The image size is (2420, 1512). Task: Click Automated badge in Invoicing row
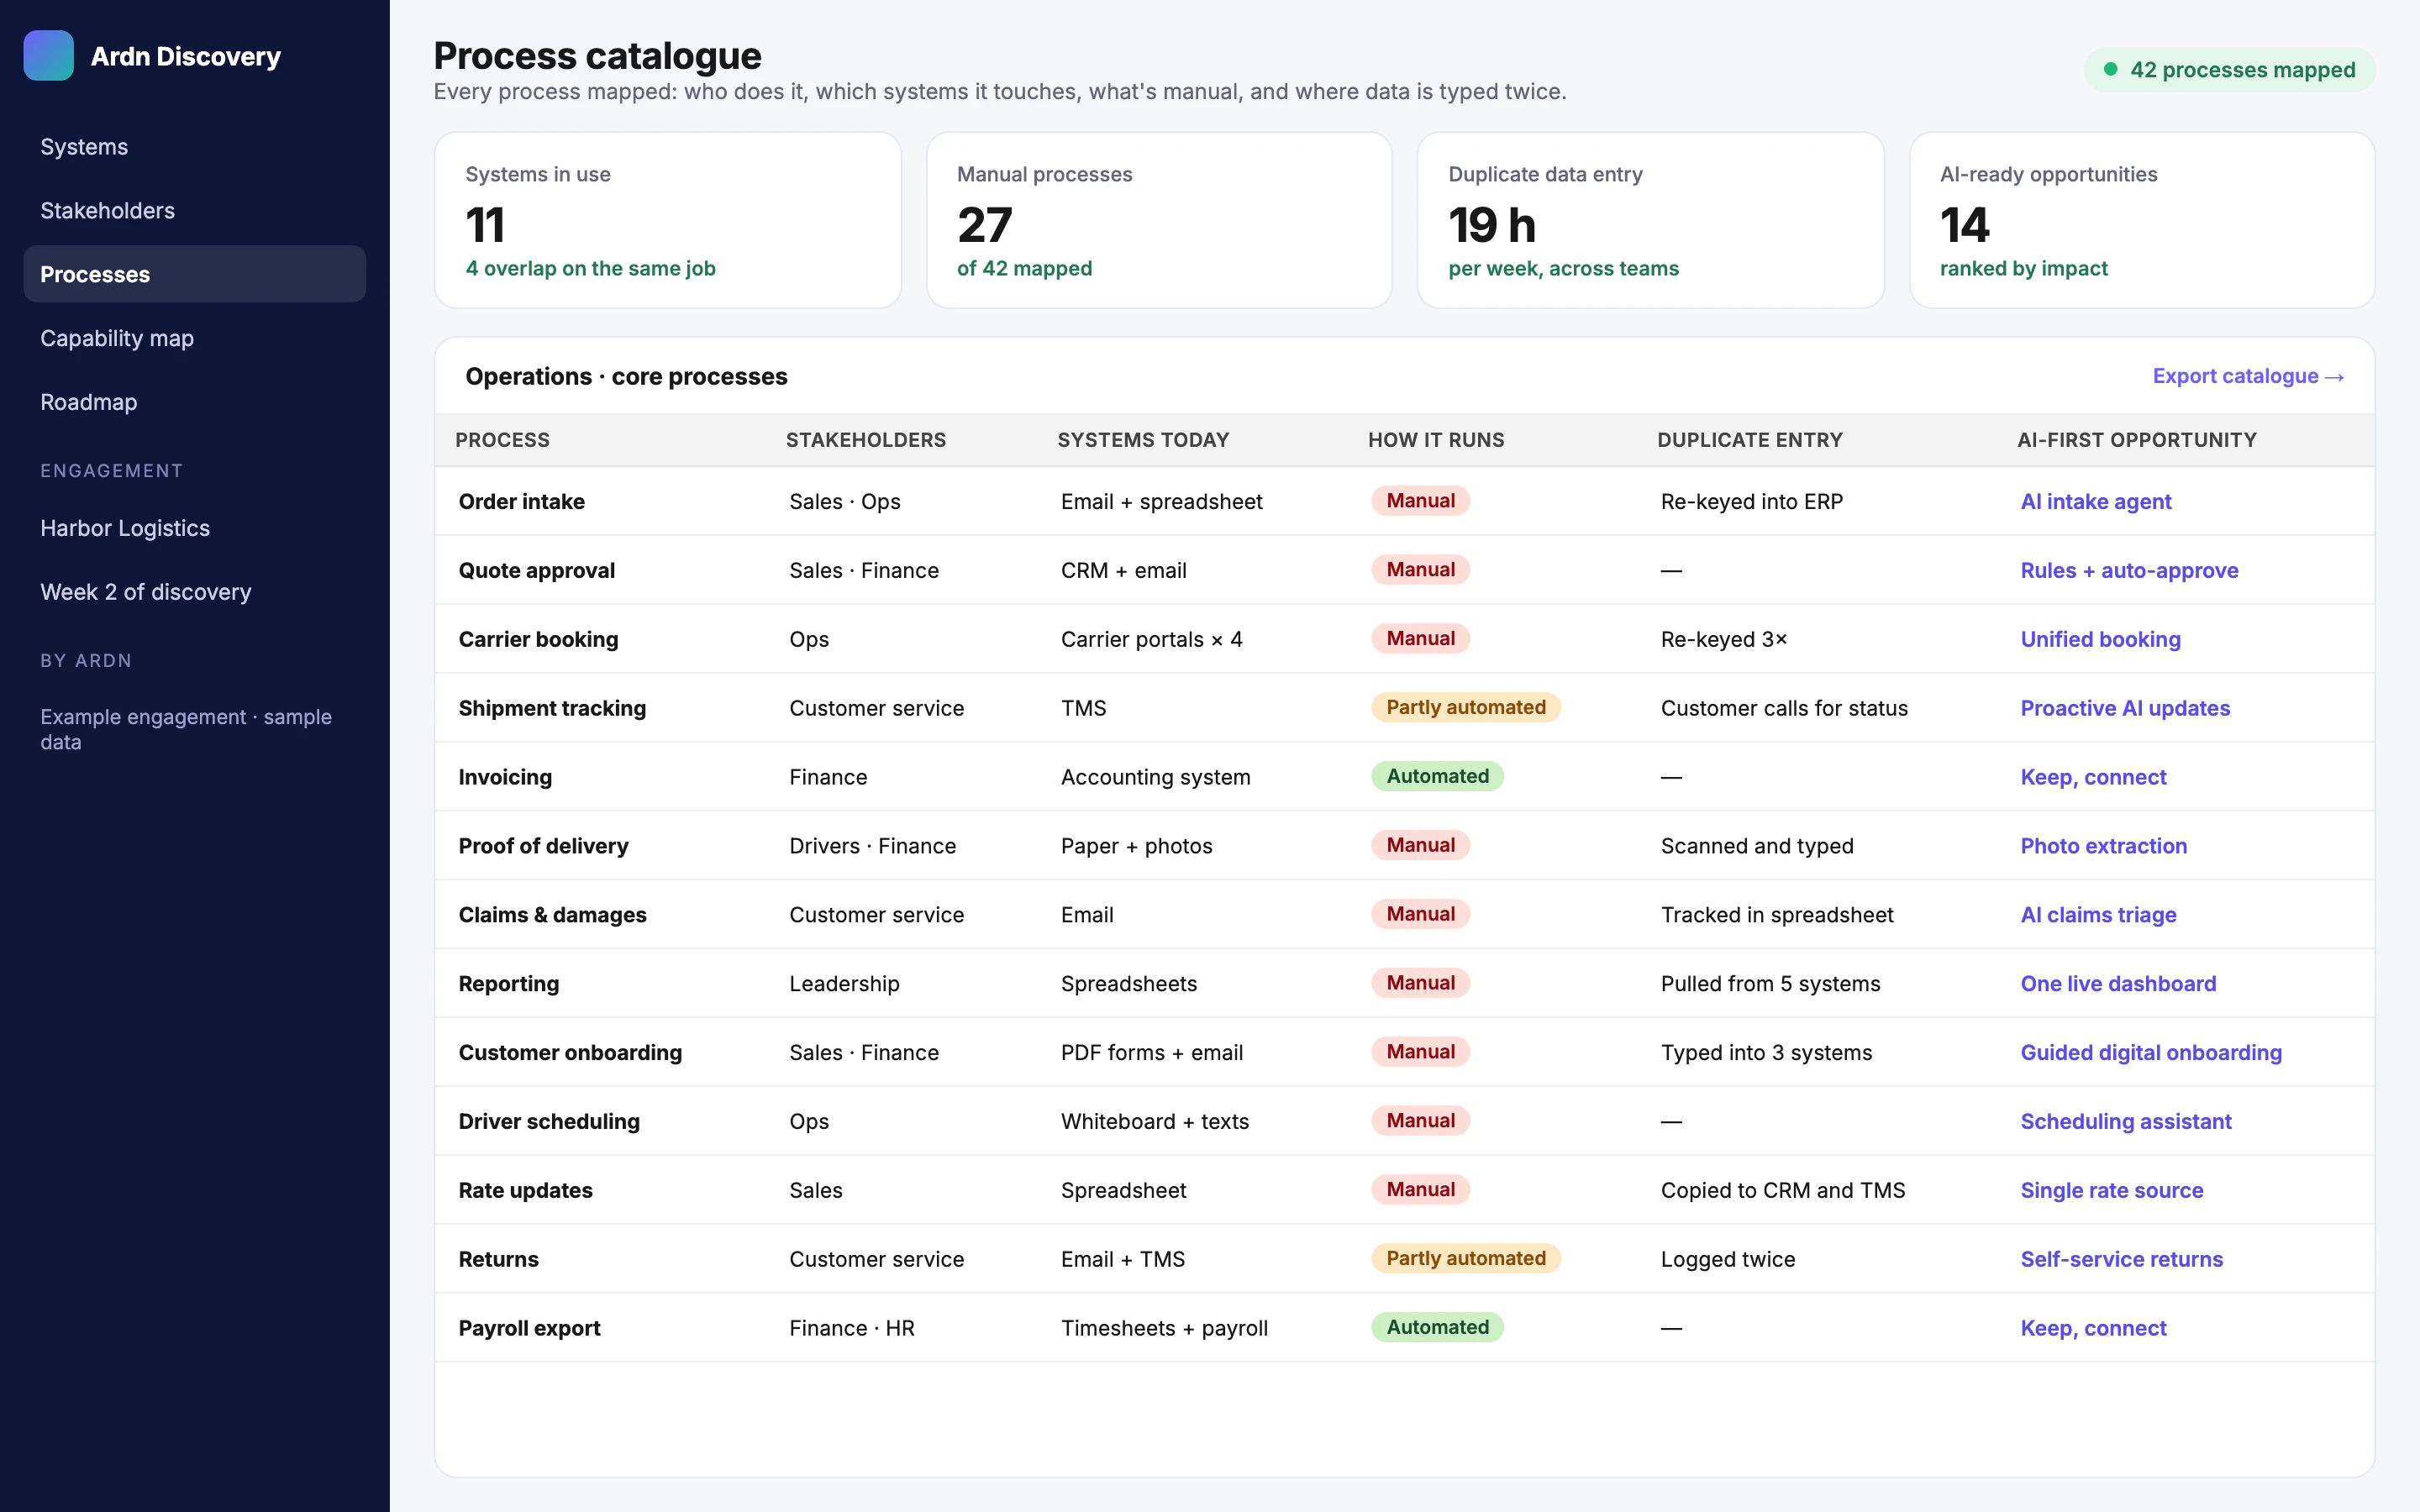(x=1437, y=777)
